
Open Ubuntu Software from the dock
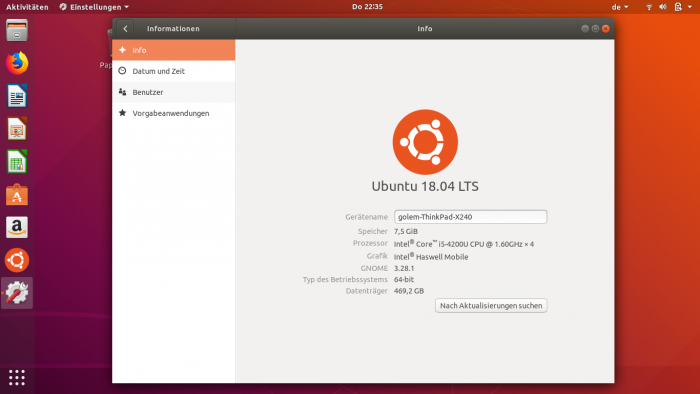point(17,195)
